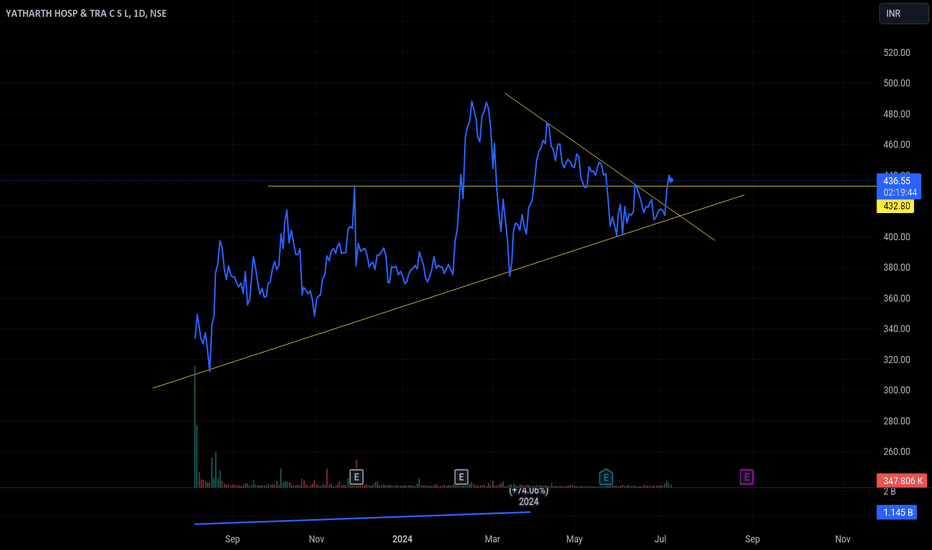
Task: Select the 436.55 current price label
Action: click(898, 180)
